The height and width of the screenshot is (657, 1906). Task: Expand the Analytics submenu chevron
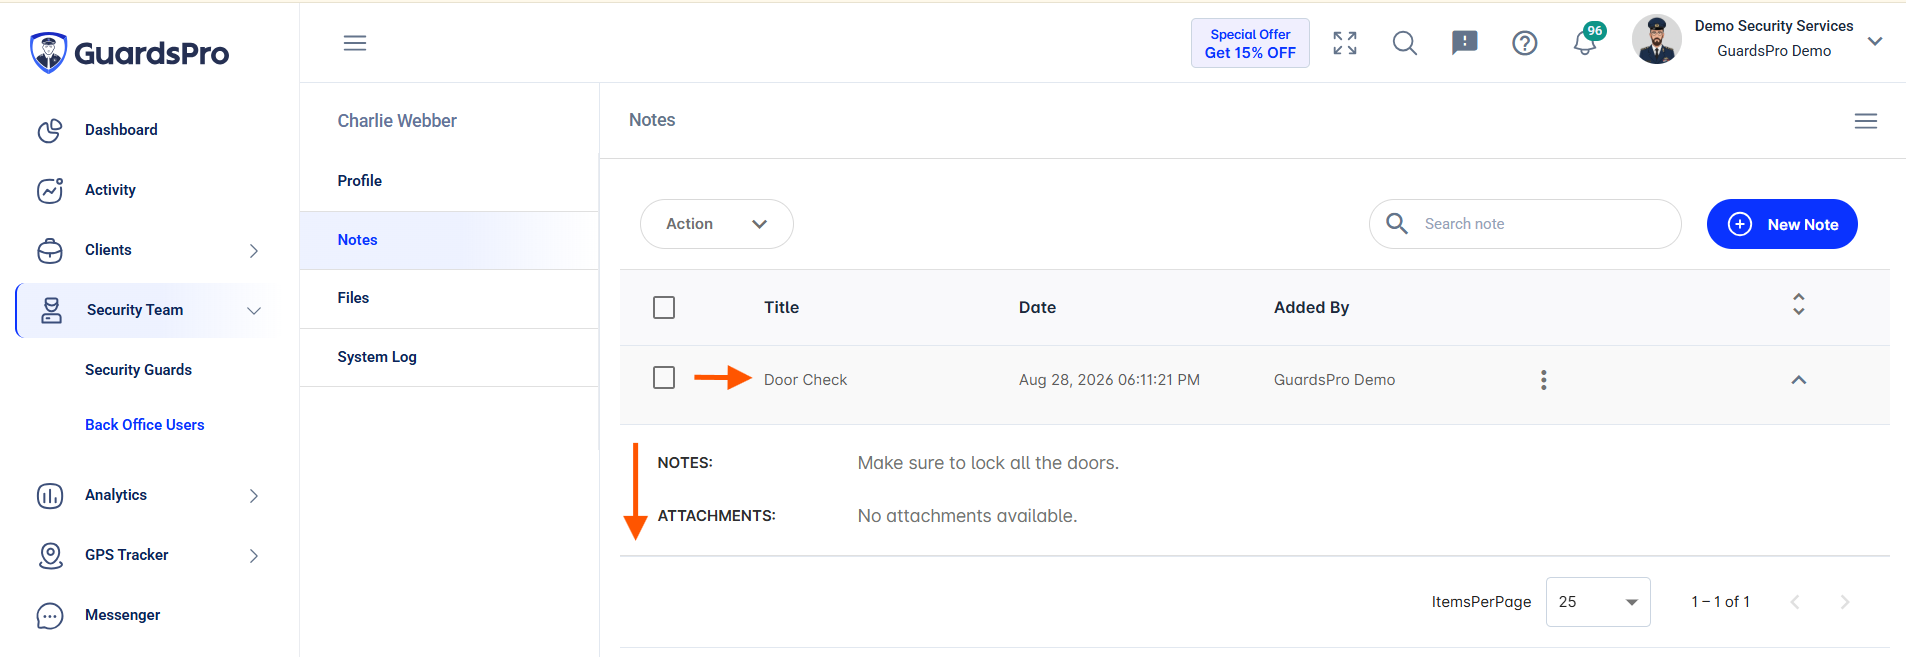(254, 496)
